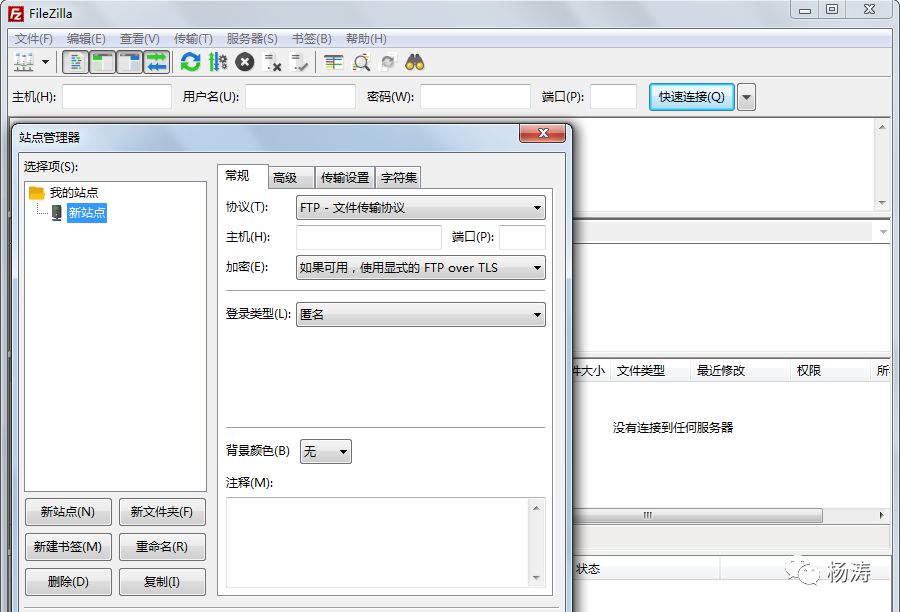Open the 编辑(E) menu

click(86, 38)
